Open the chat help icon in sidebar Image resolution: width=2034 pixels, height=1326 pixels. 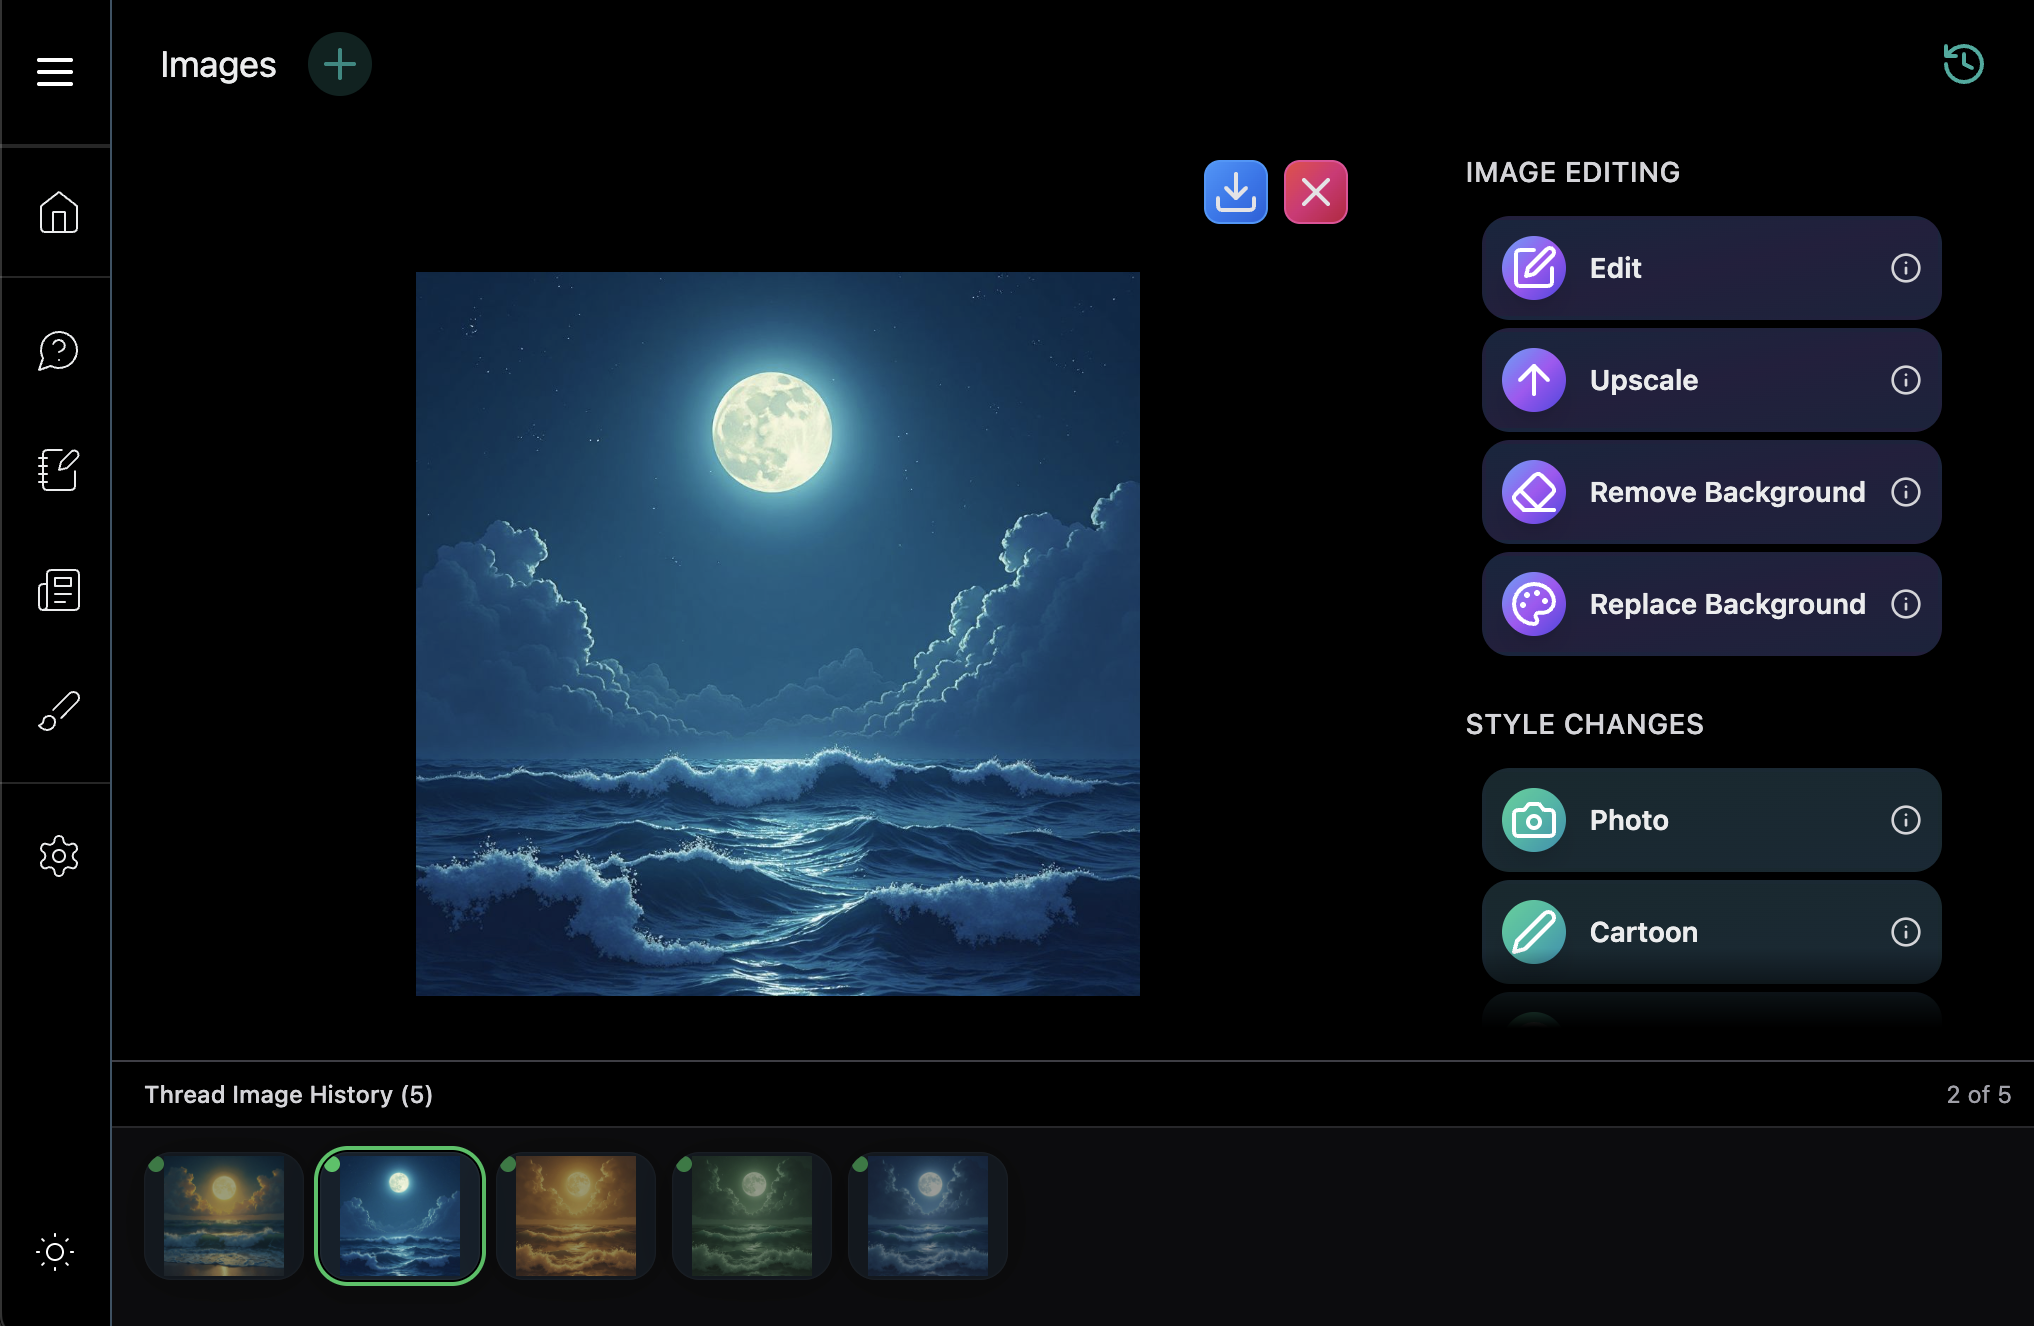pos(57,351)
